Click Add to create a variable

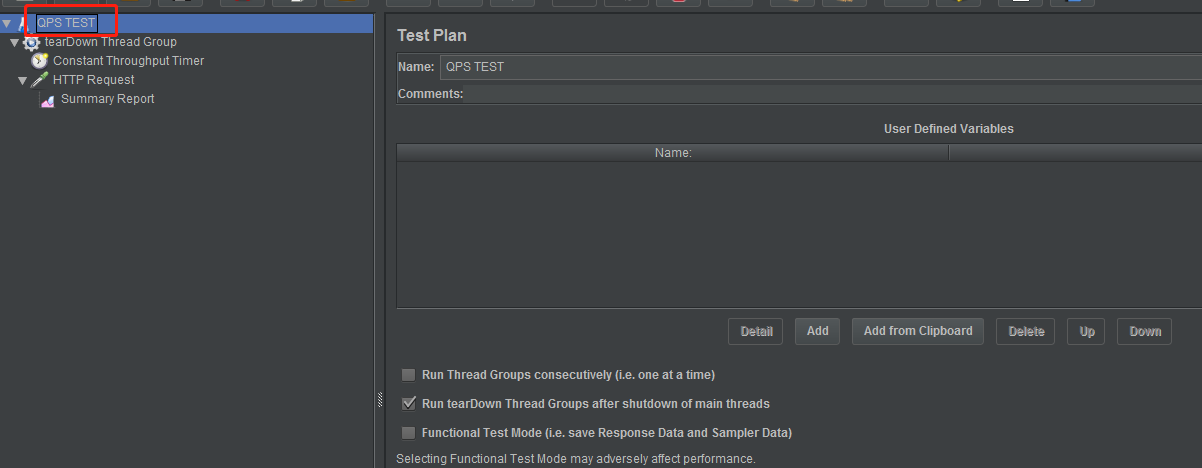(x=817, y=331)
